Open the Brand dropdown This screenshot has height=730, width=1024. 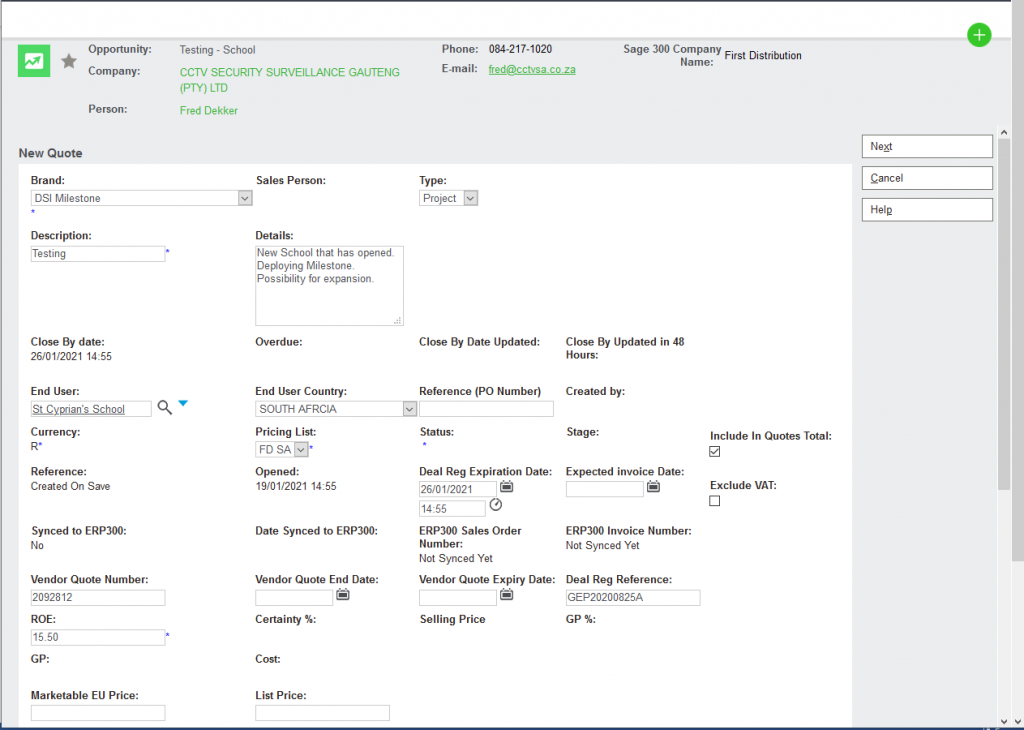point(245,198)
